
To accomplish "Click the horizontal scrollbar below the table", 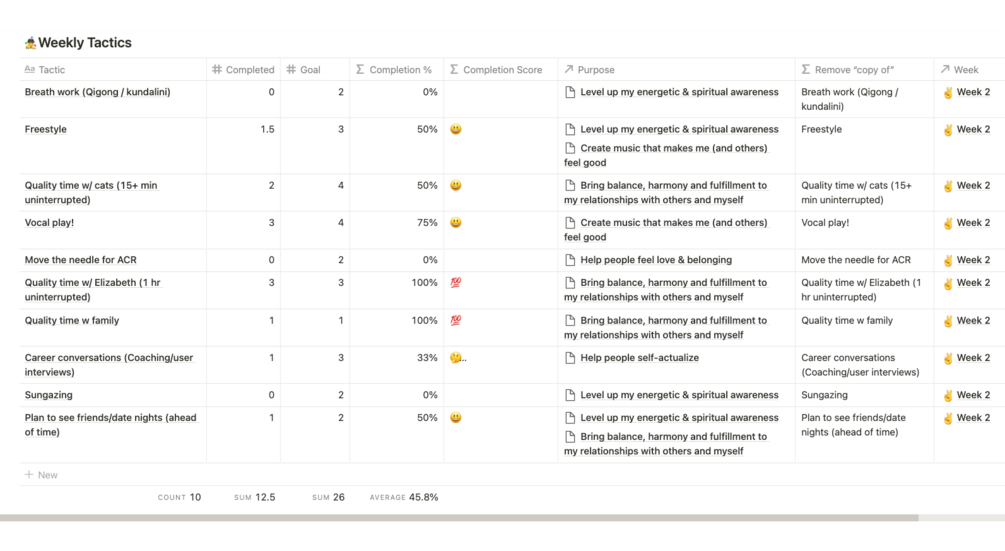I will 459,518.
